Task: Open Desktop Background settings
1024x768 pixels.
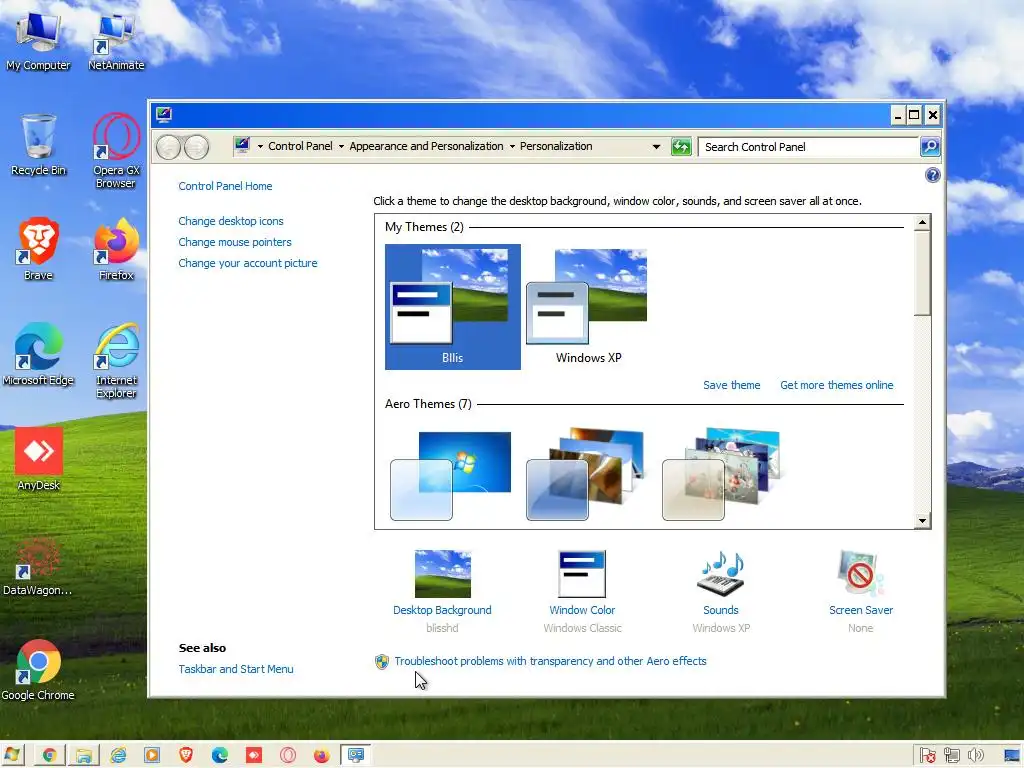Action: [x=442, y=592]
